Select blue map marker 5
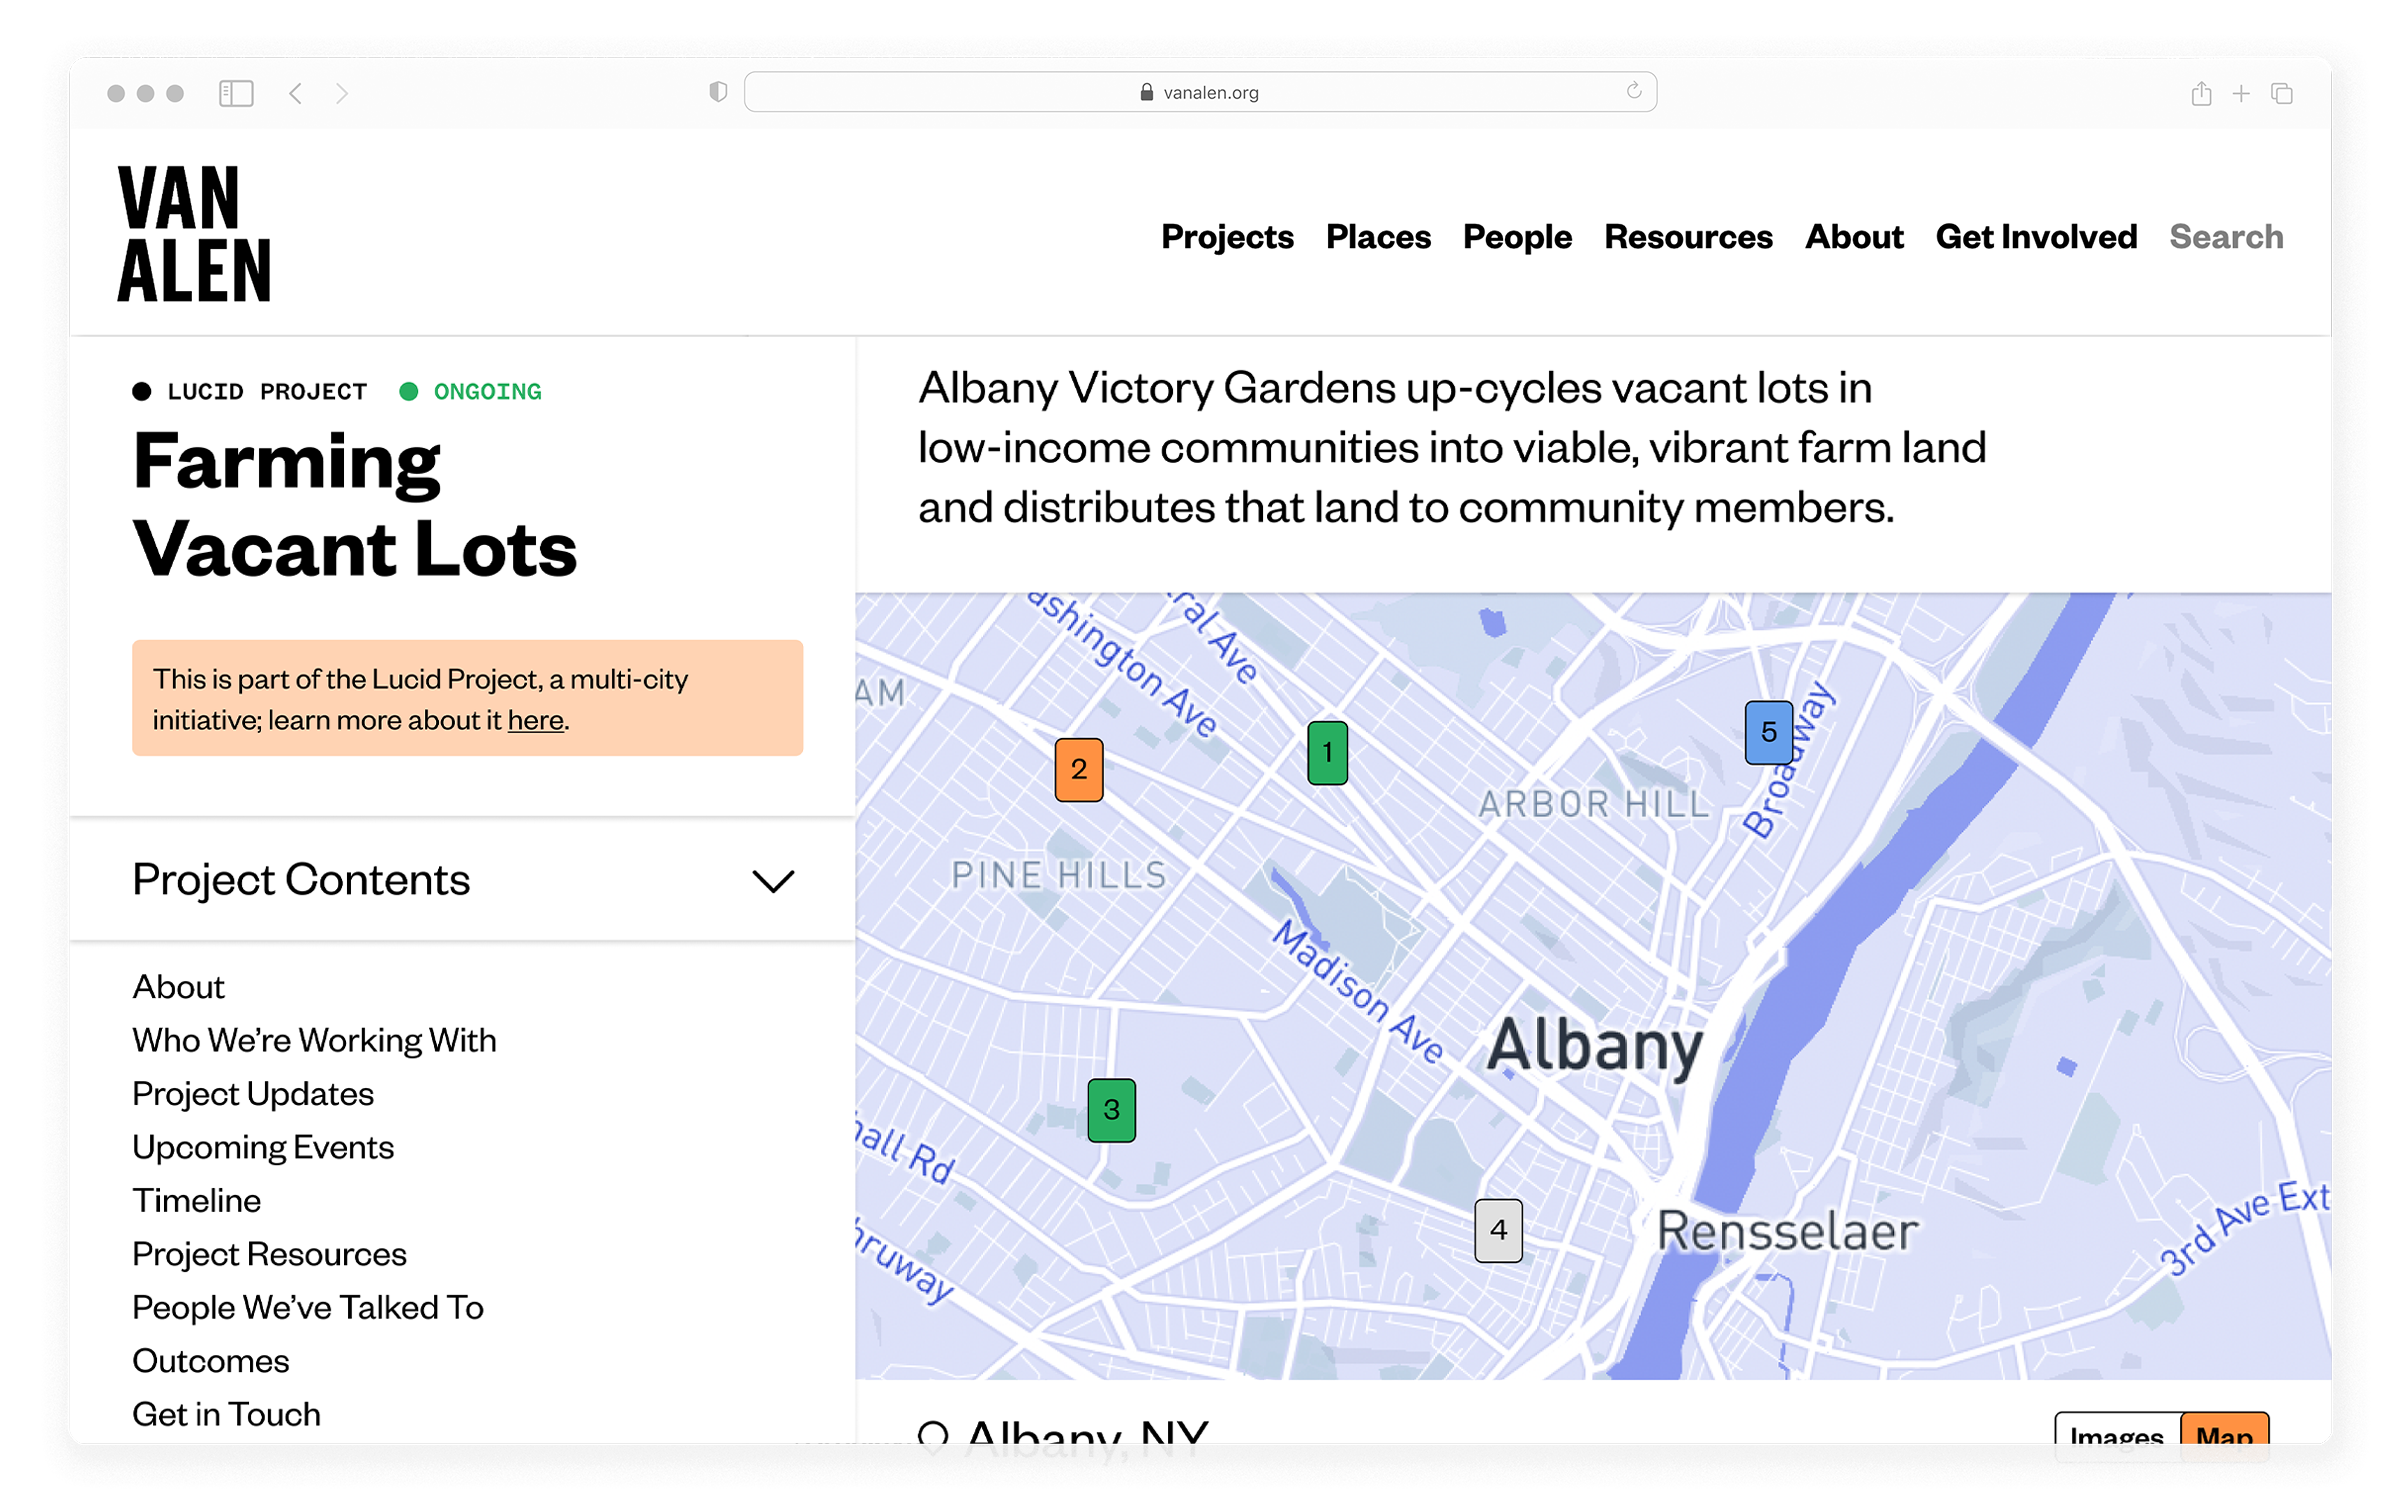Screen dimensions: 2400x1500 (1768, 732)
